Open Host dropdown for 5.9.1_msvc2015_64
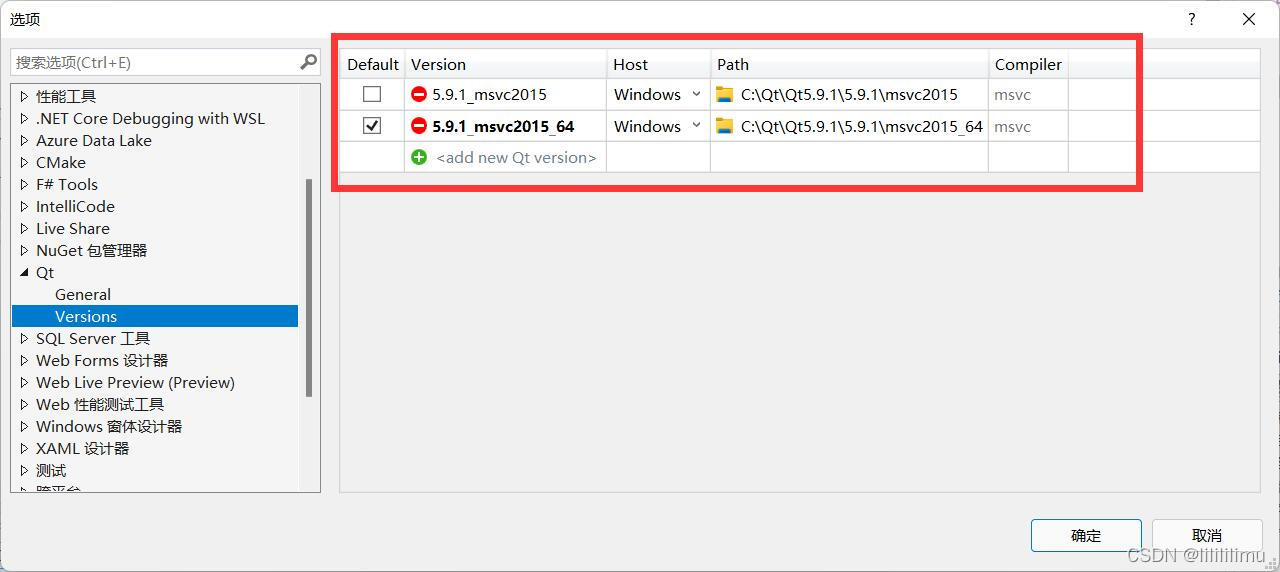Image resolution: width=1280 pixels, height=572 pixels. 696,126
